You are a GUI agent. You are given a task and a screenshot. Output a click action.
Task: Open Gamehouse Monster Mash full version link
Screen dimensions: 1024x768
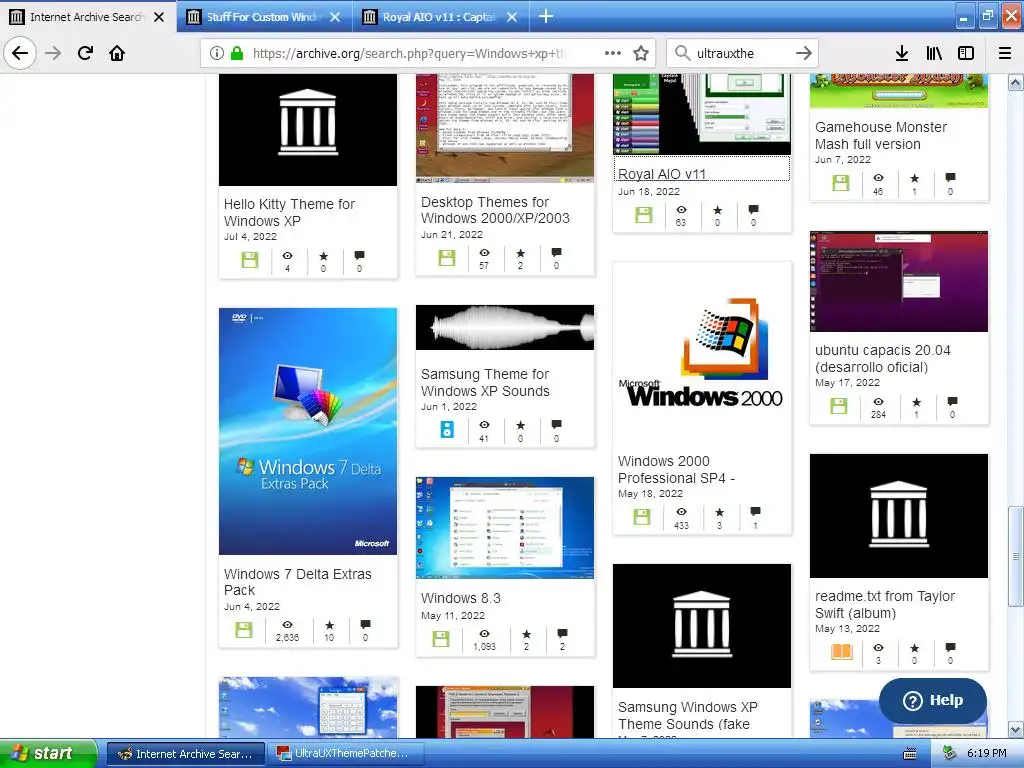[x=880, y=135]
